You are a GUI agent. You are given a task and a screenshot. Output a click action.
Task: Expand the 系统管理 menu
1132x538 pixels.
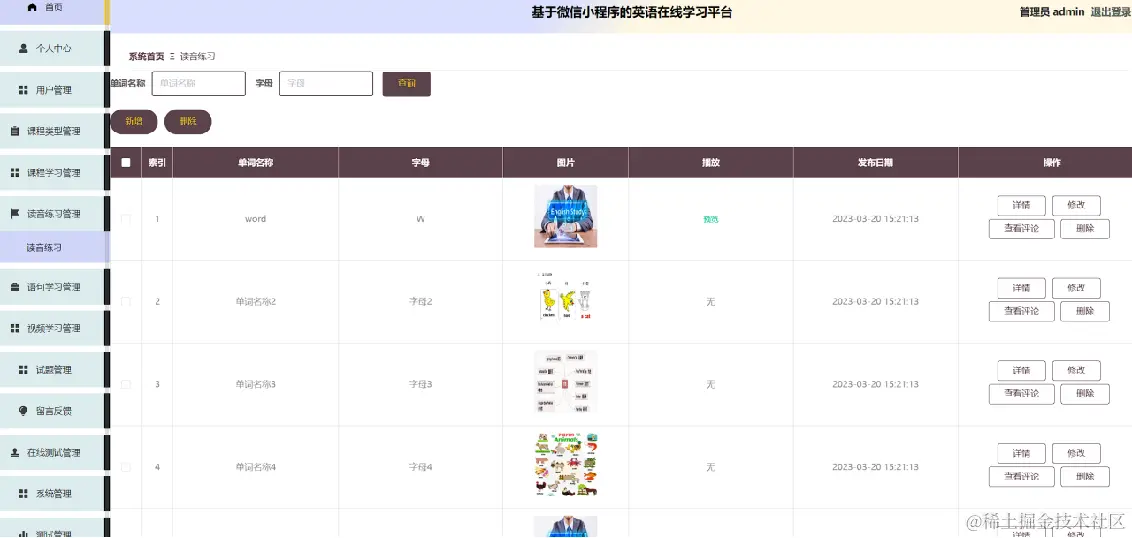tap(52, 494)
